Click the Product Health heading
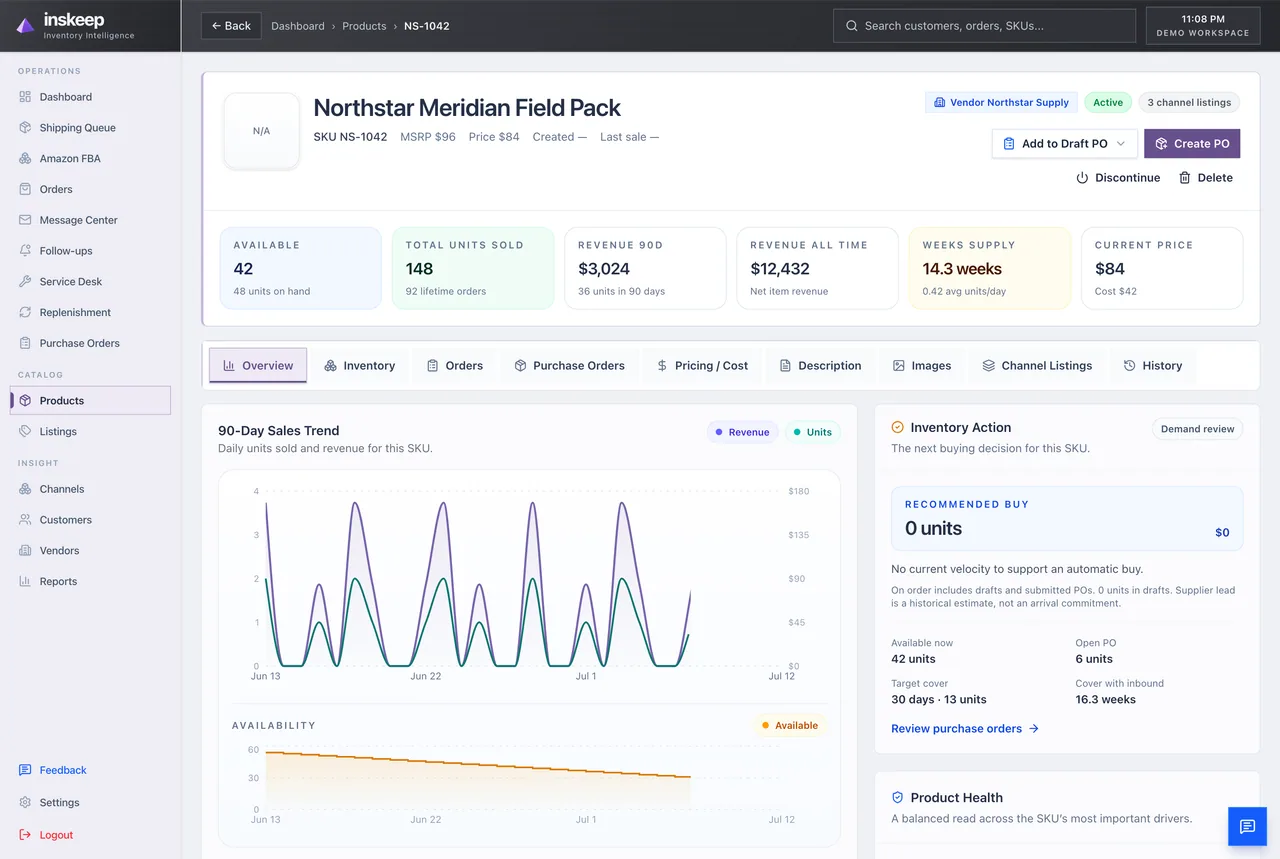 (956, 798)
